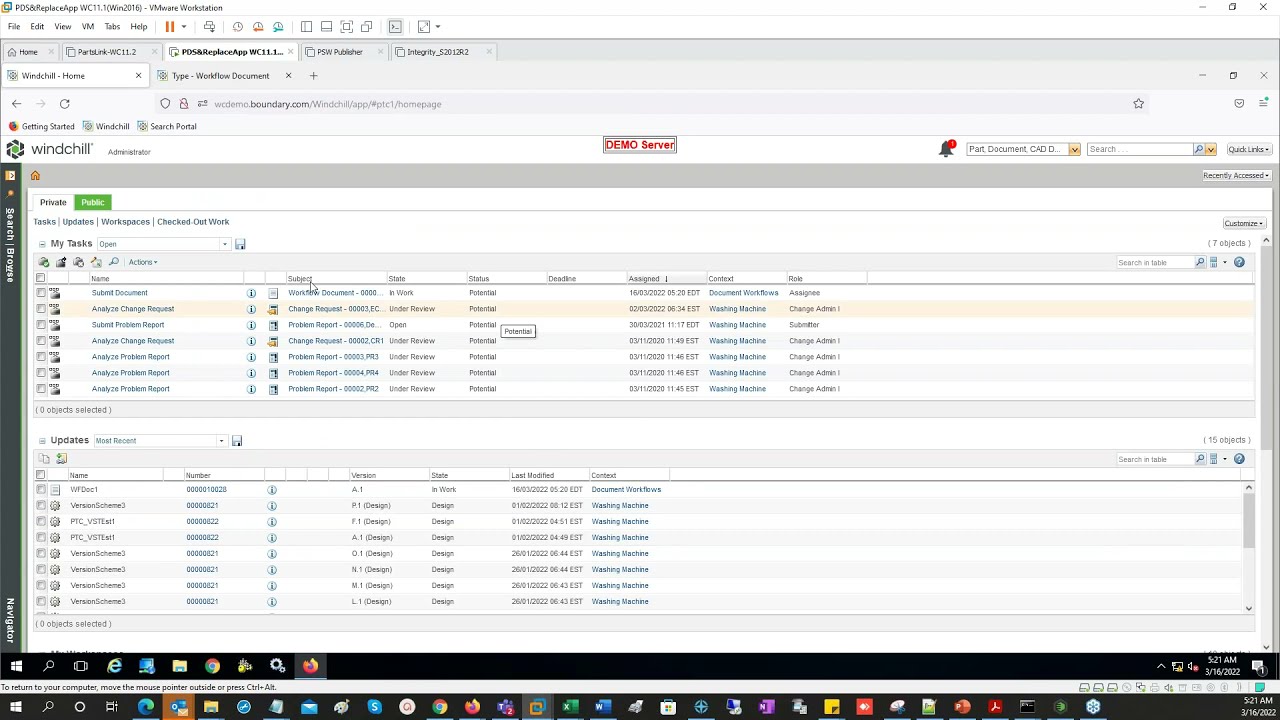The height and width of the screenshot is (720, 1280).
Task: Reload the browser page
Action: point(64,104)
